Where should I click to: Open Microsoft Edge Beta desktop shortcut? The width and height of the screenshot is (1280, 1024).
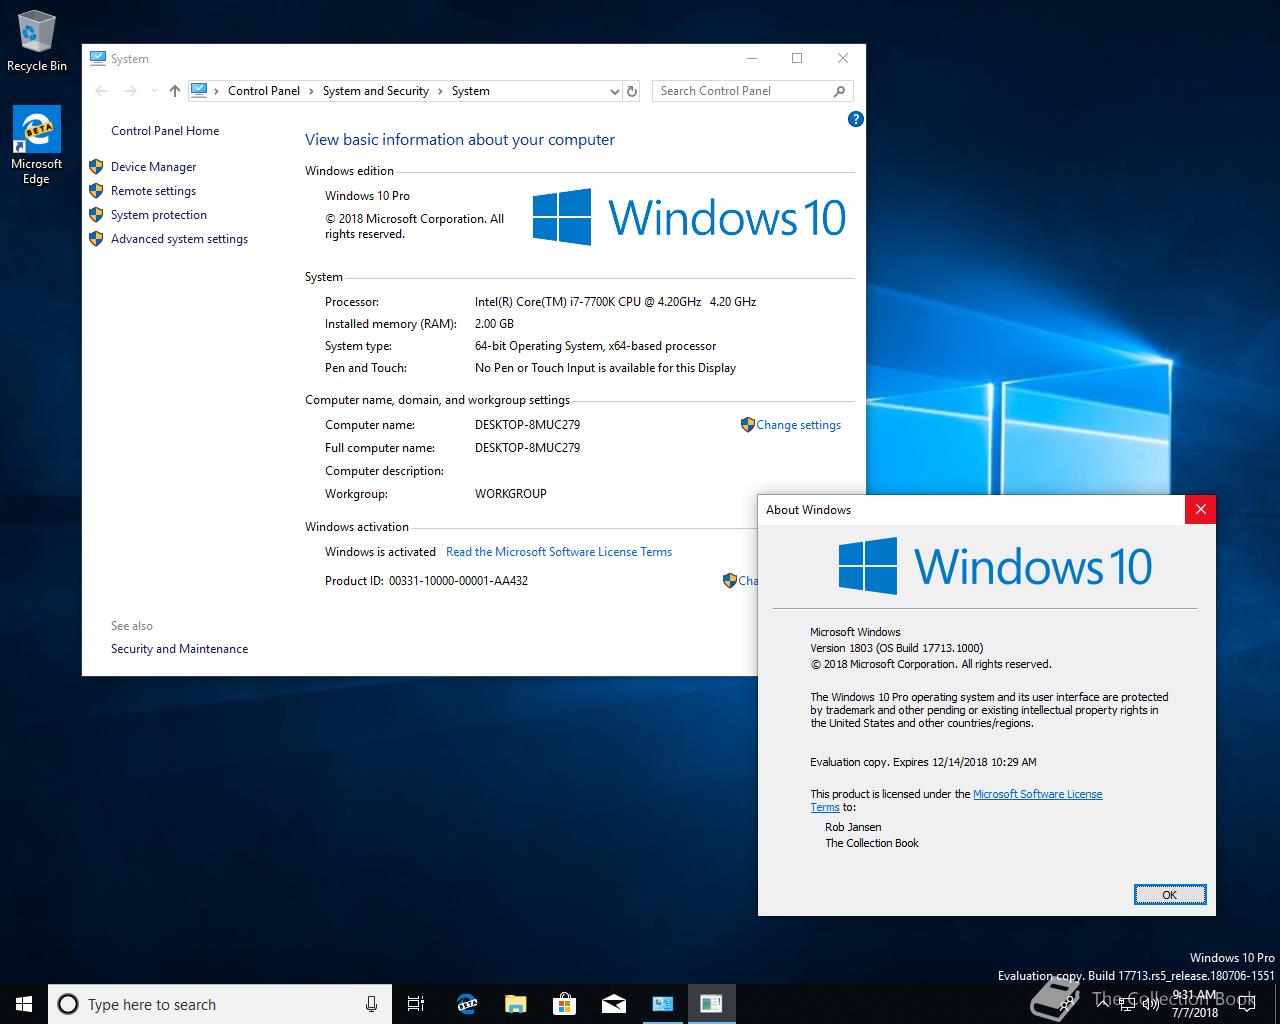tap(36, 146)
